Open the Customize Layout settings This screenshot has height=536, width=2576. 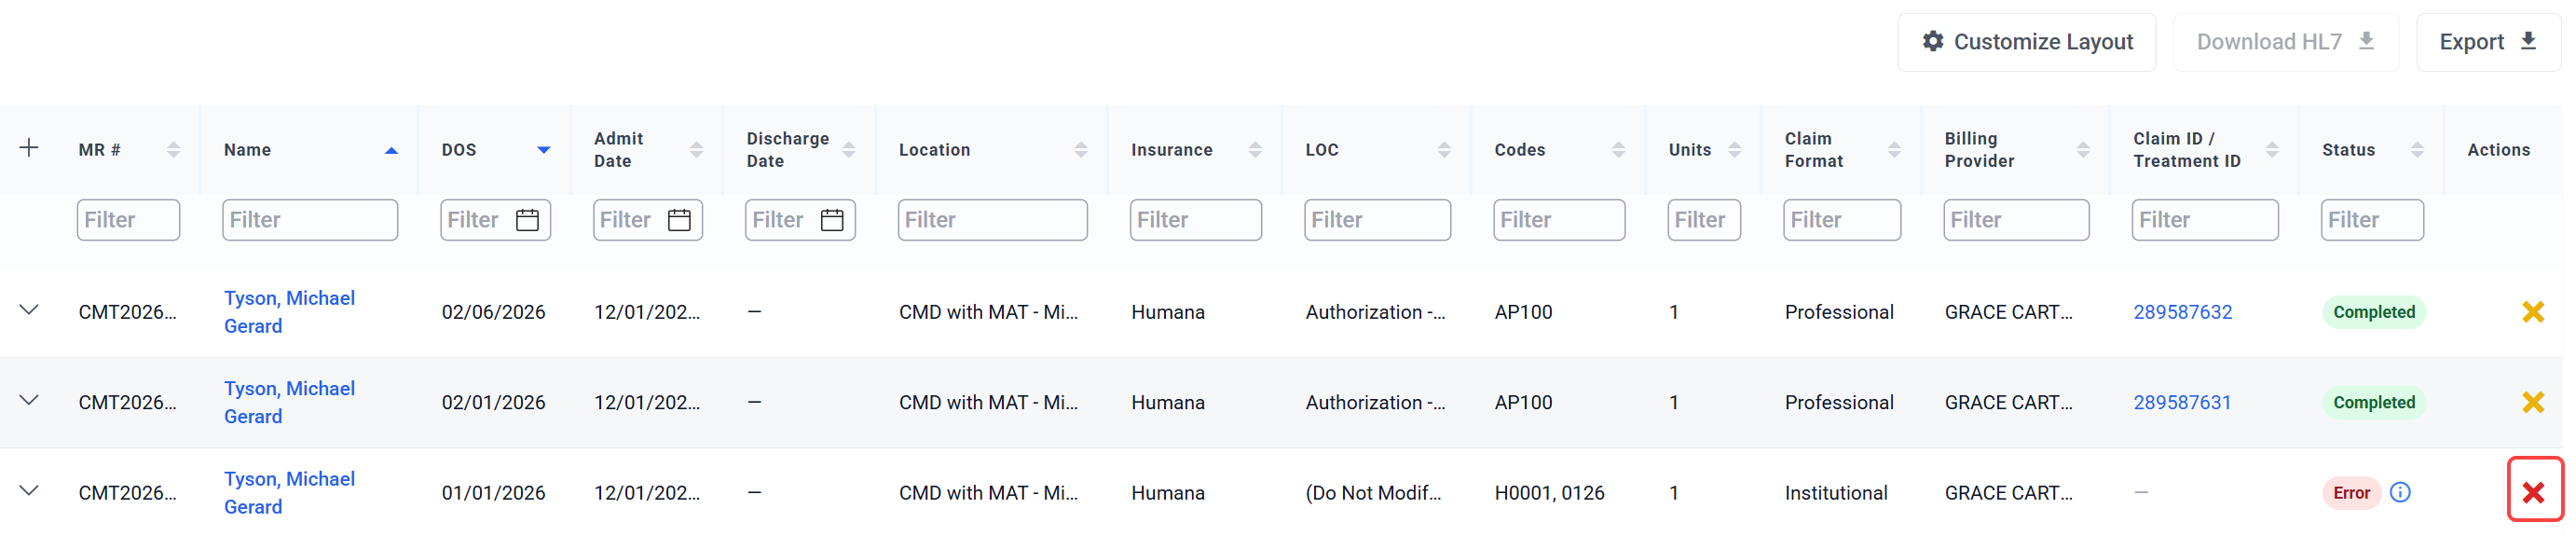tap(2026, 42)
